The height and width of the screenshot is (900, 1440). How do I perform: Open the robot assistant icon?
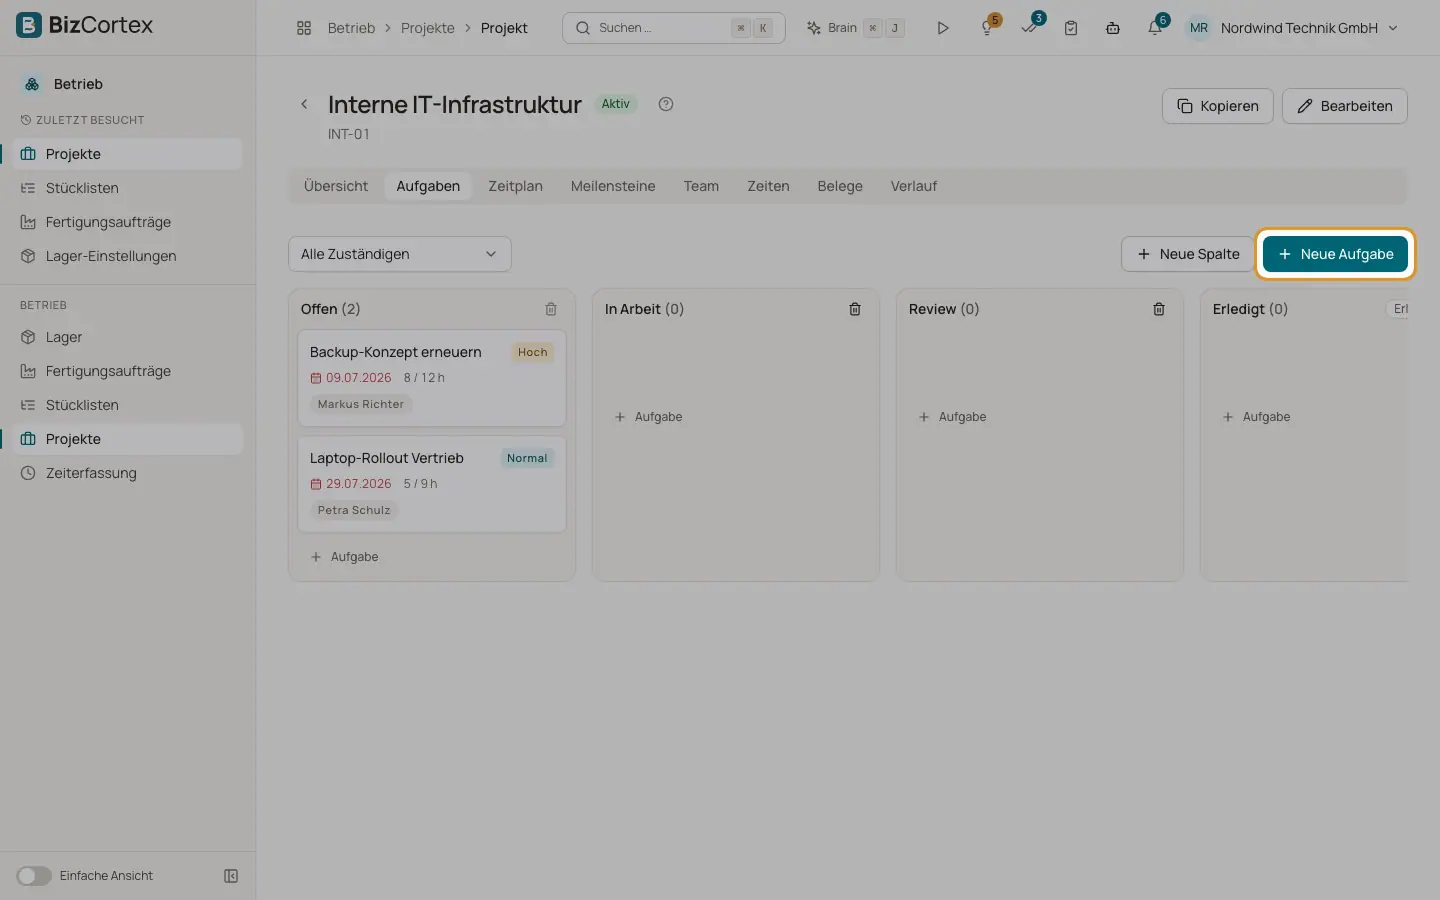coord(1112,28)
